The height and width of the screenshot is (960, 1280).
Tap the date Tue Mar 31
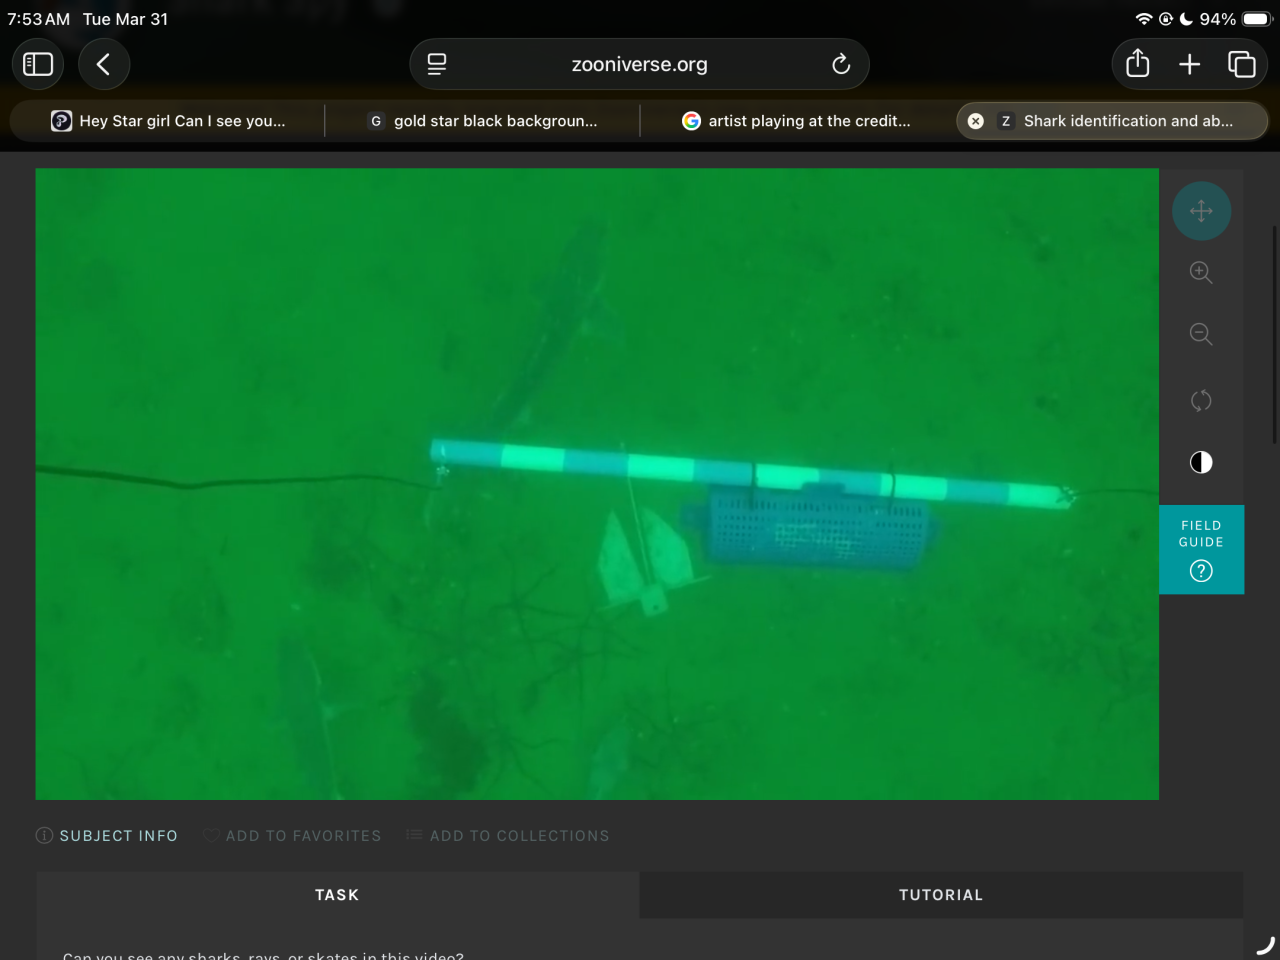coord(125,19)
